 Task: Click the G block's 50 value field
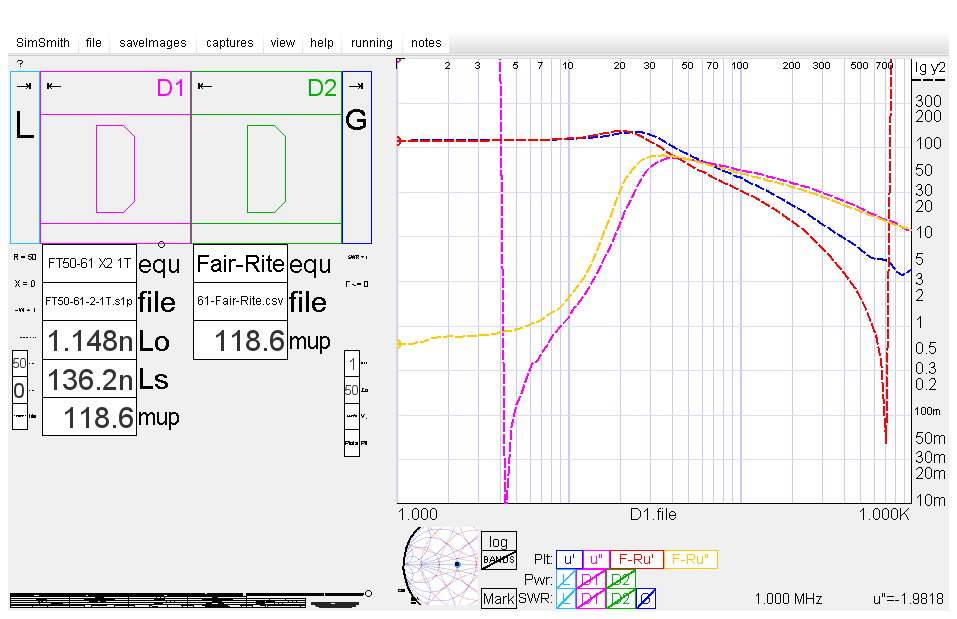352,390
